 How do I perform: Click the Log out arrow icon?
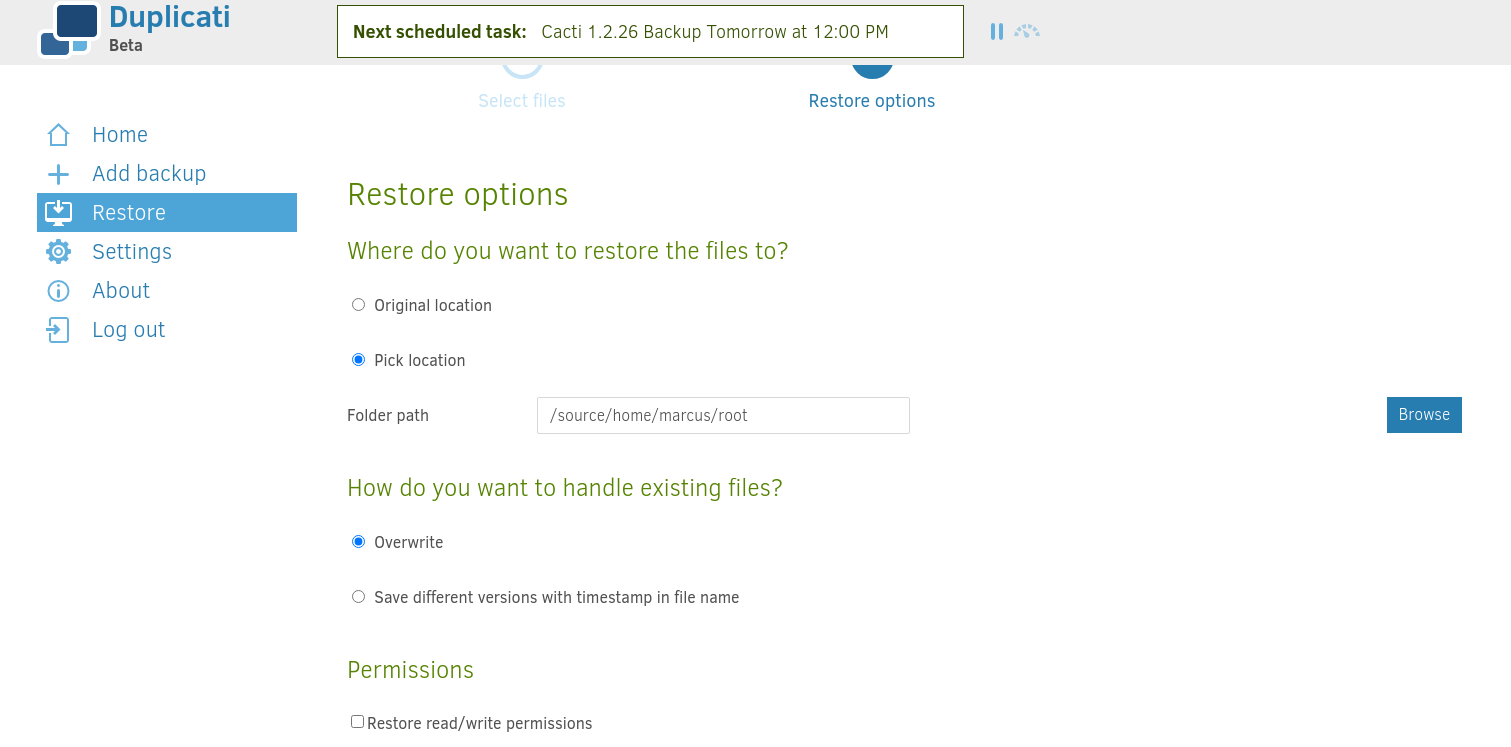tap(59, 330)
